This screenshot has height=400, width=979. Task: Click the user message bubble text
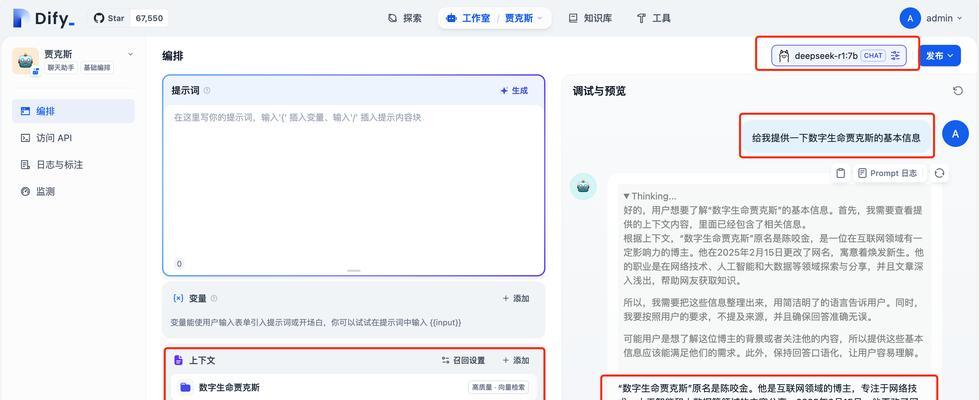[837, 138]
